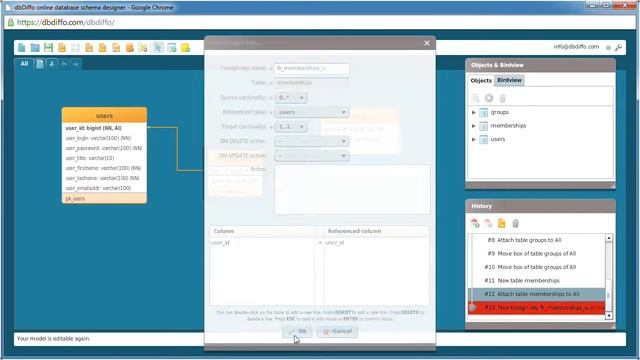This screenshot has width=640, height=360.
Task: Click the yellow document icon in History panel
Action: click(x=502, y=223)
